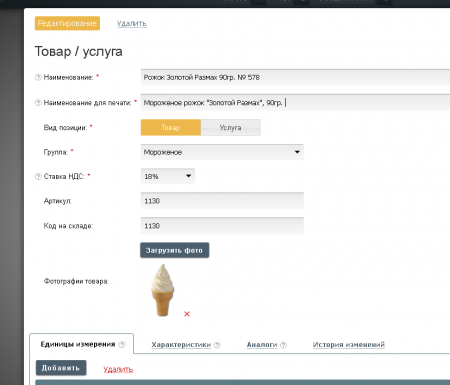Switch to the Характеристики tab
The image size is (450, 385).
(x=181, y=345)
